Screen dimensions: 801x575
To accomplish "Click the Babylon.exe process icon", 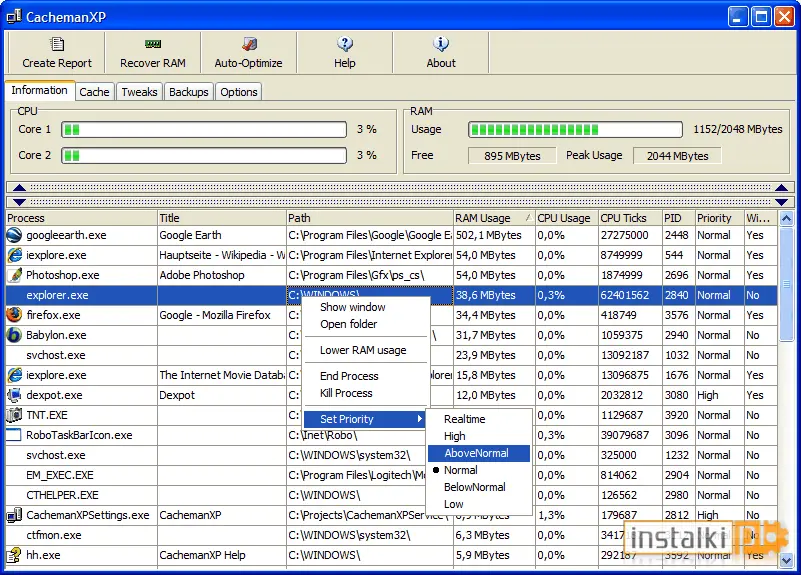I will click(14, 335).
